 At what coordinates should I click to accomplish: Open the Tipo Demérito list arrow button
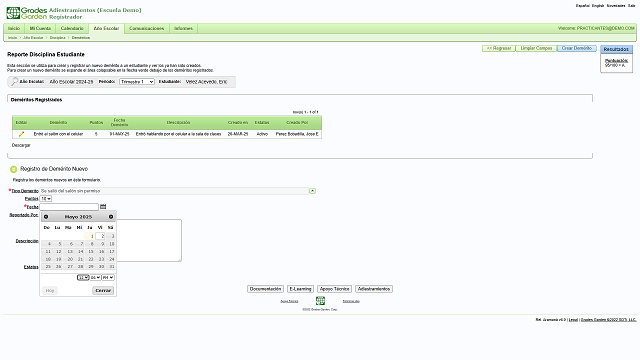[312, 191]
